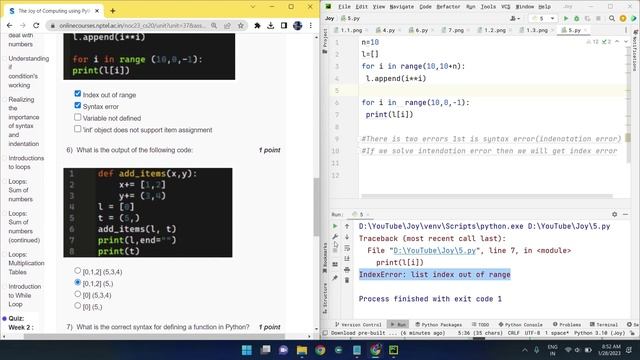640x360 pixels.
Task: Open Chrome from the taskbar
Action: coord(320,350)
